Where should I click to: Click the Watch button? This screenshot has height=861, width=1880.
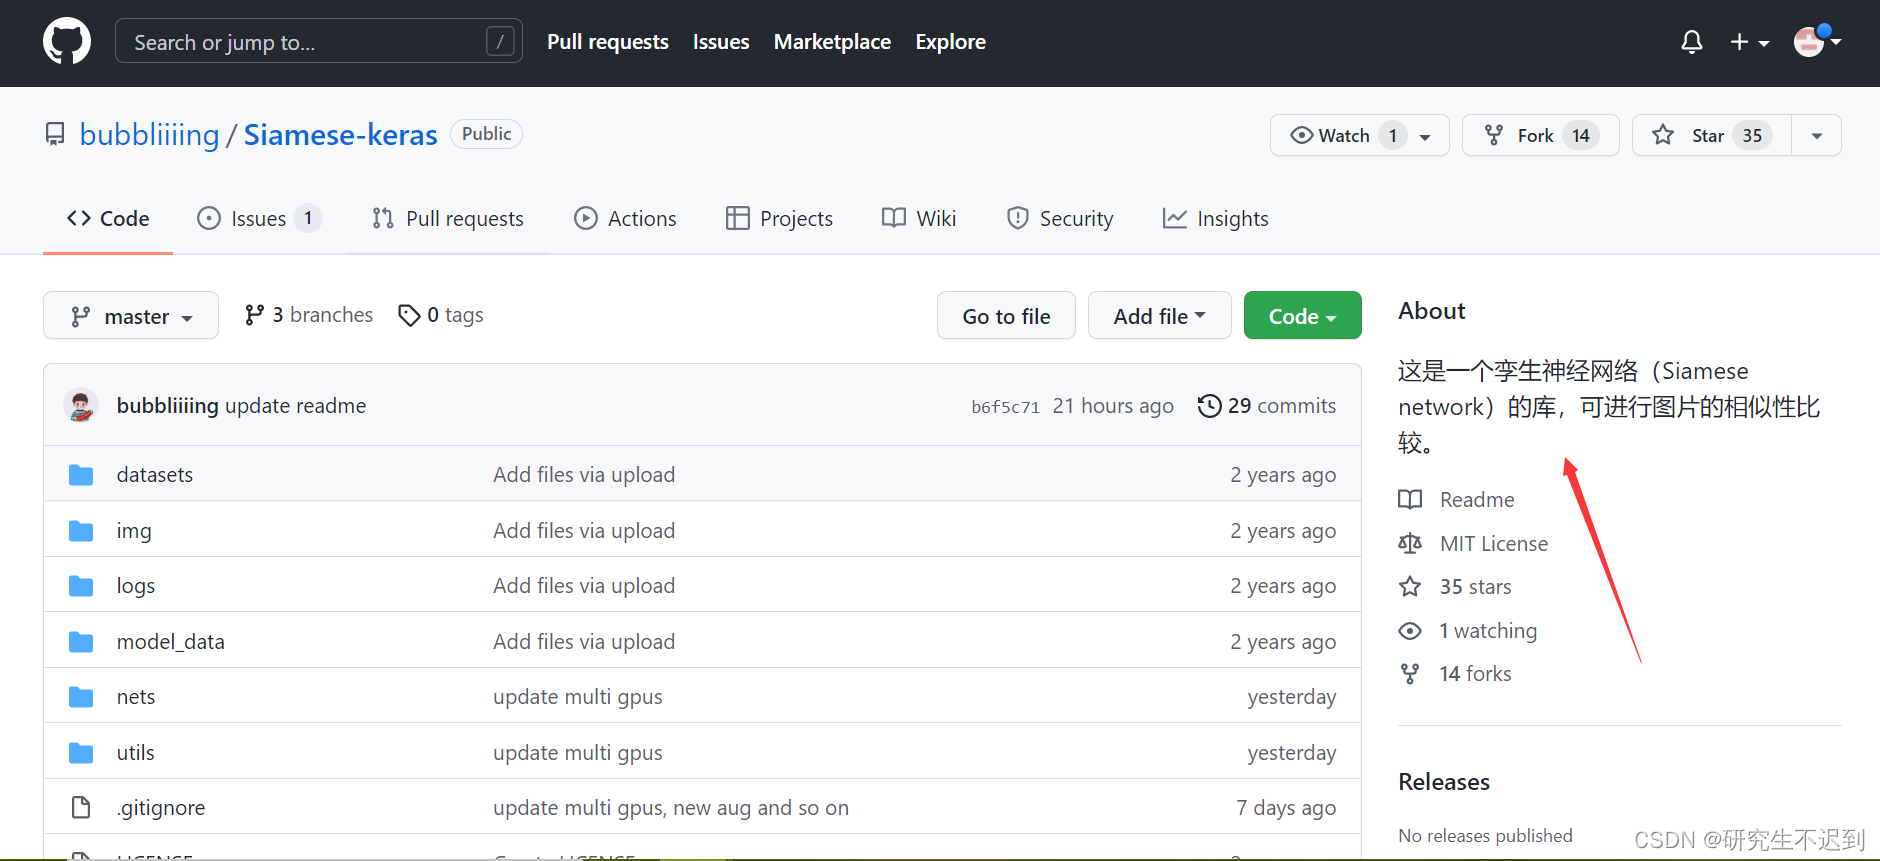tap(1359, 135)
